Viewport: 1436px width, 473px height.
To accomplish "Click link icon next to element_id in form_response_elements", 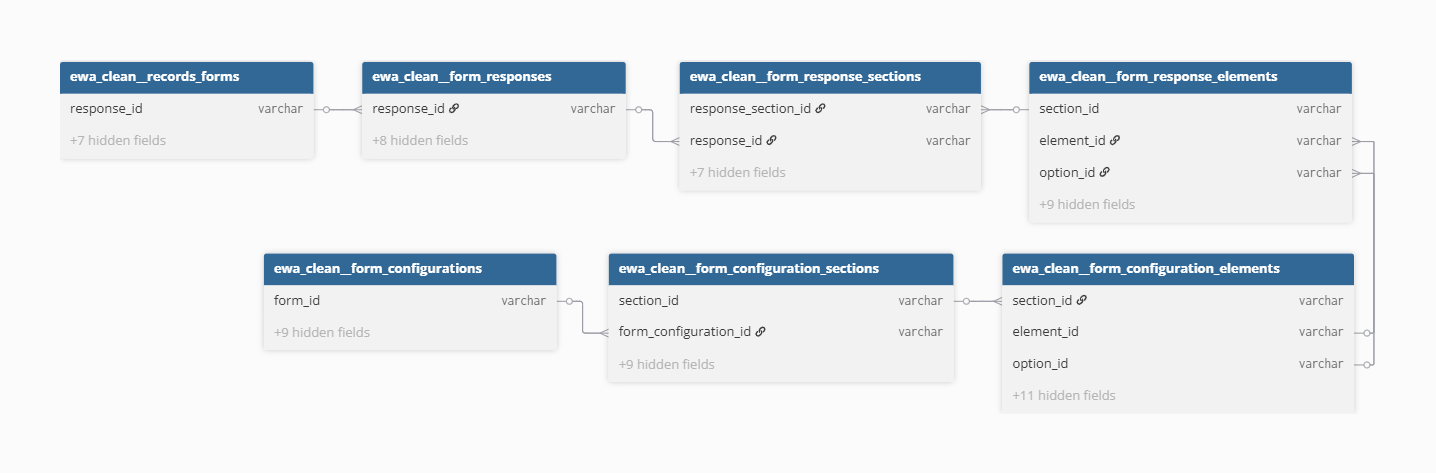I will click(x=1115, y=141).
